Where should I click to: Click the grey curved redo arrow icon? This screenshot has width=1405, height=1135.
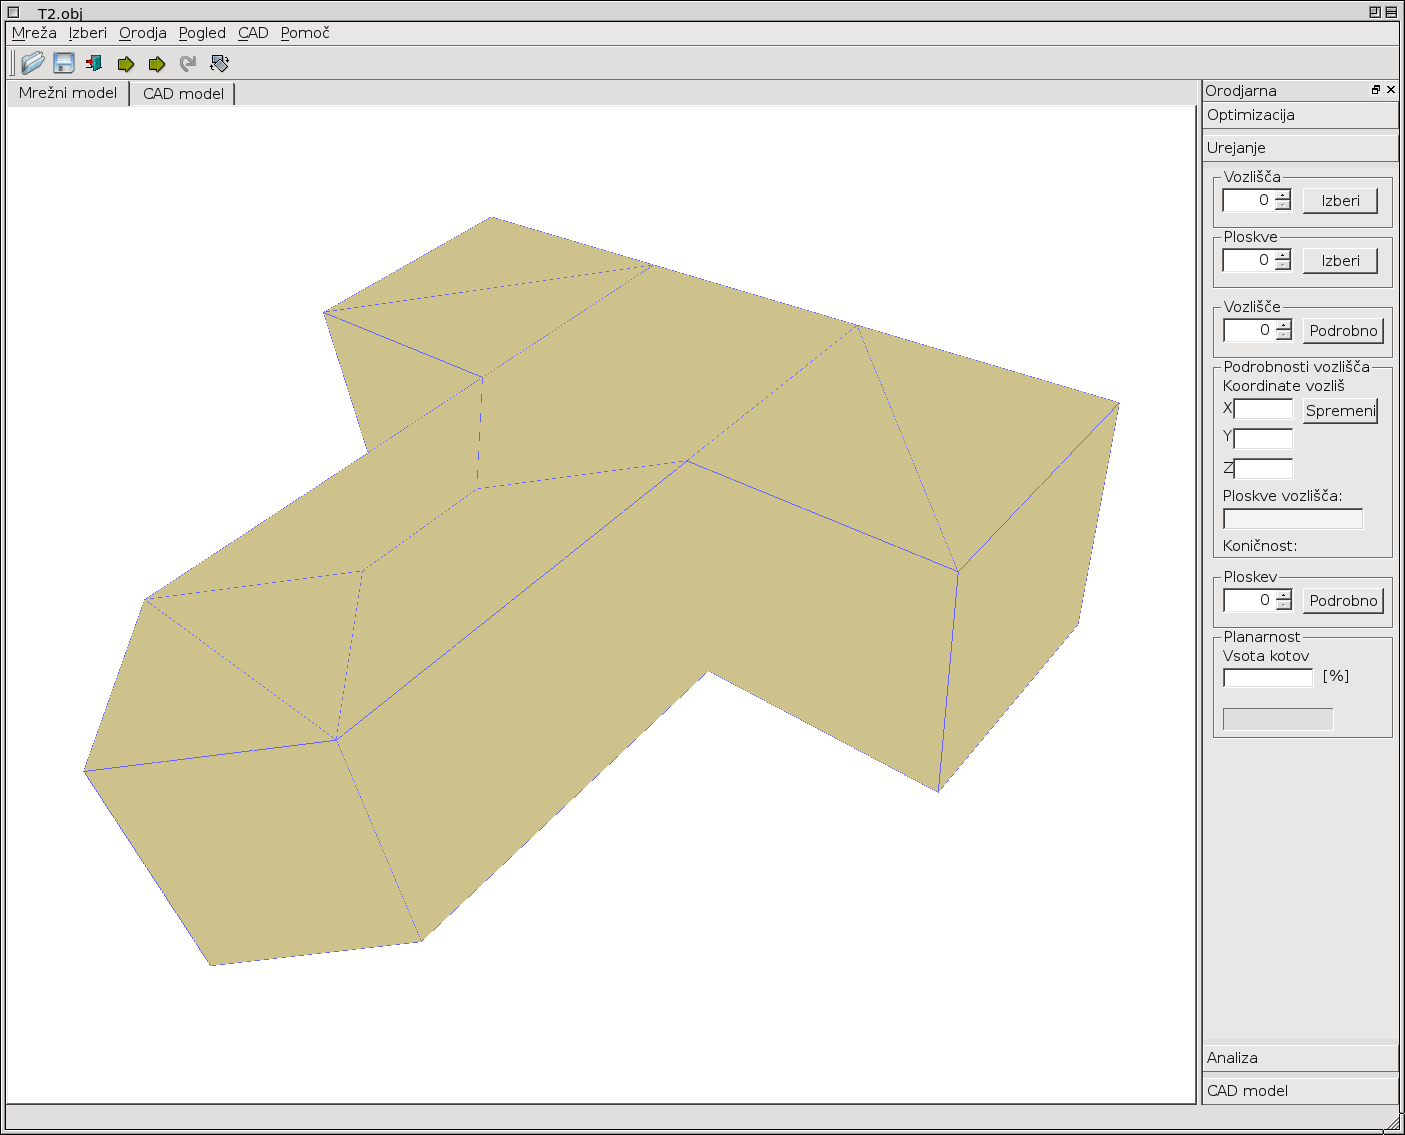coord(187,64)
